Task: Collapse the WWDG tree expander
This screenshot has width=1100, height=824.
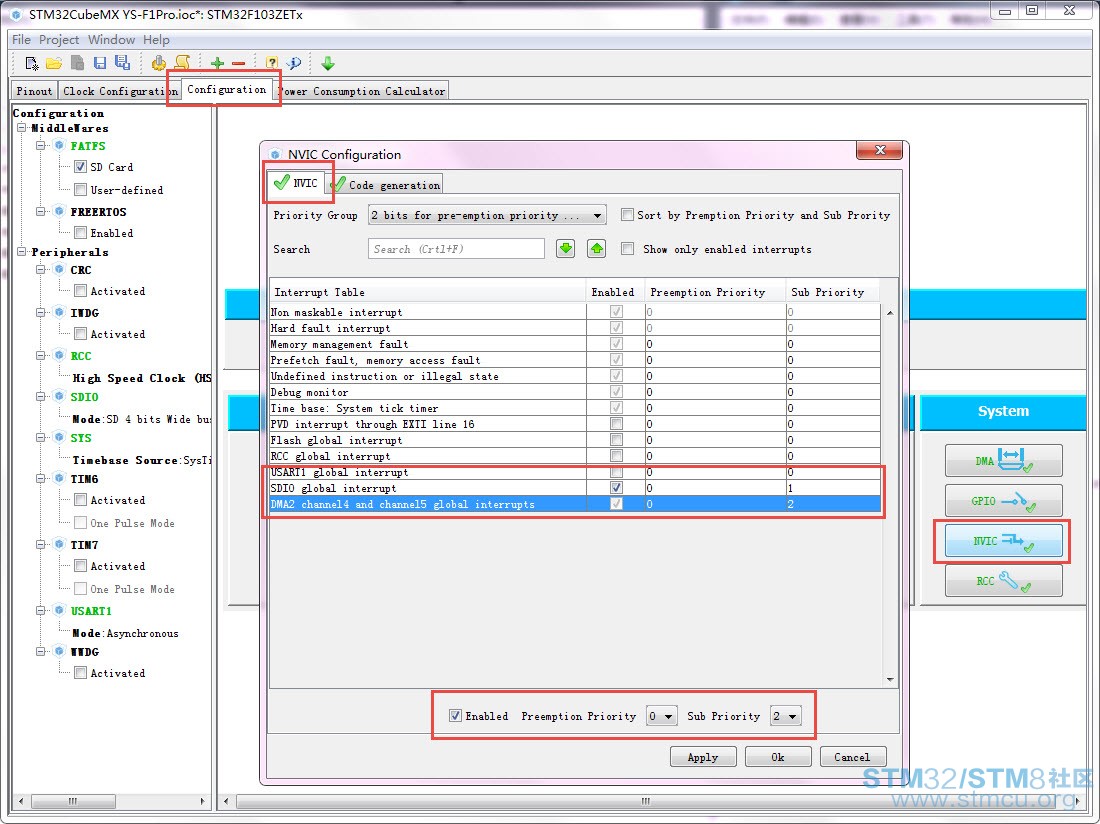Action: (x=41, y=651)
